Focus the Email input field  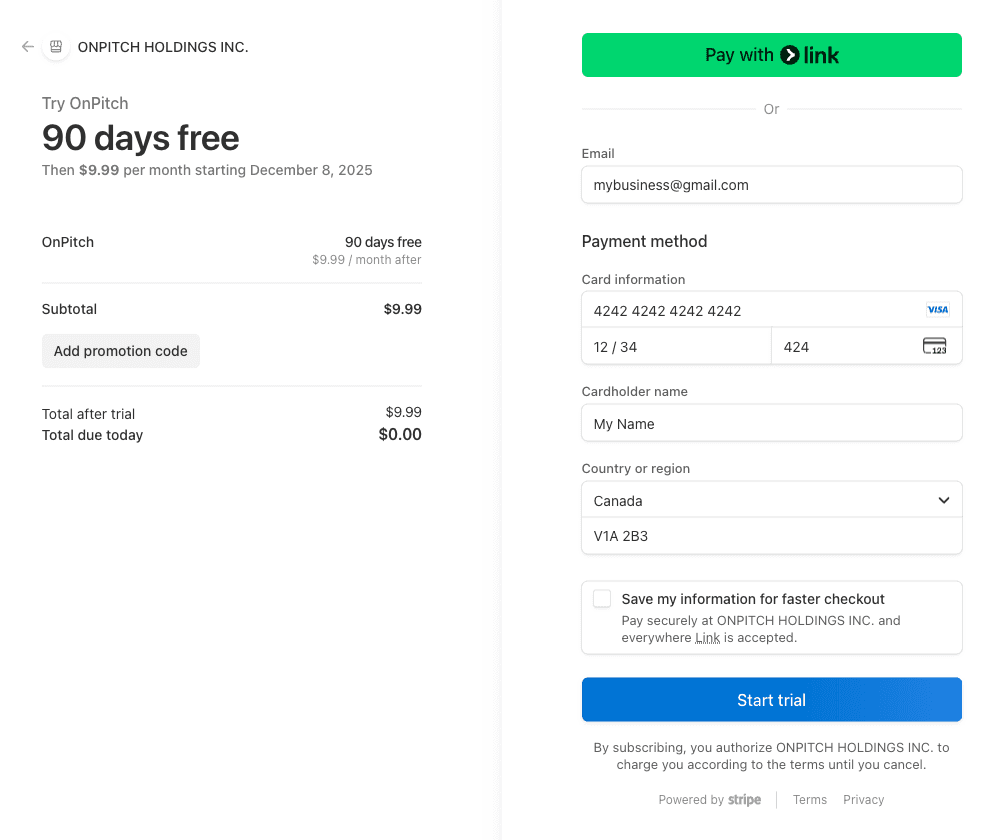771,185
